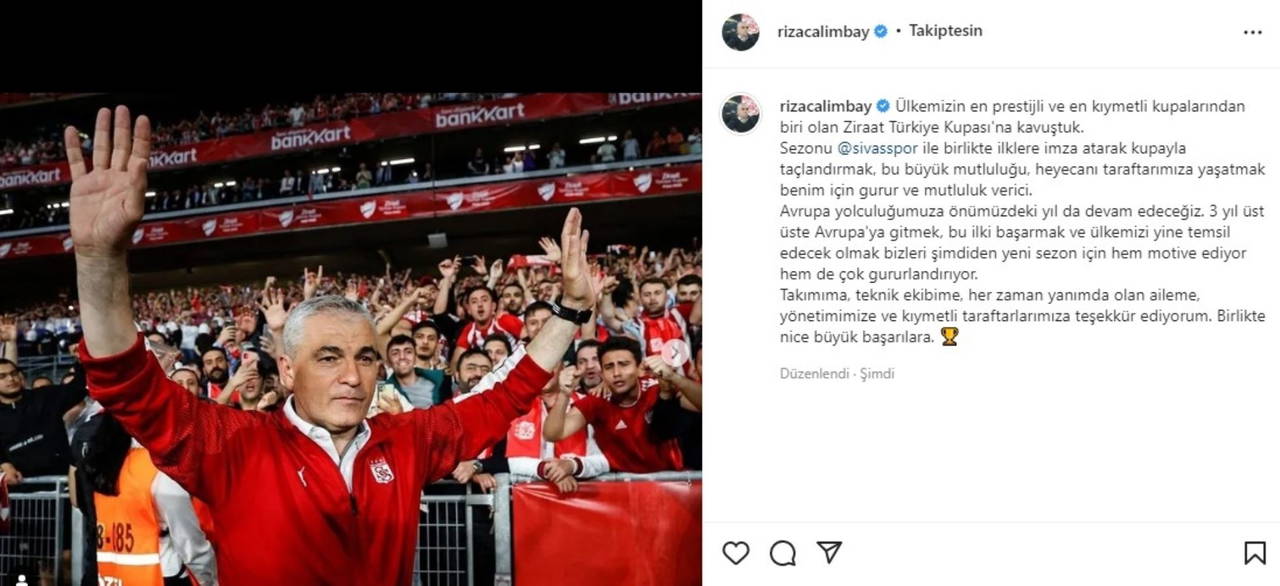Open the profile avatar in the post header
The width and height of the screenshot is (1280, 586).
click(x=741, y=32)
